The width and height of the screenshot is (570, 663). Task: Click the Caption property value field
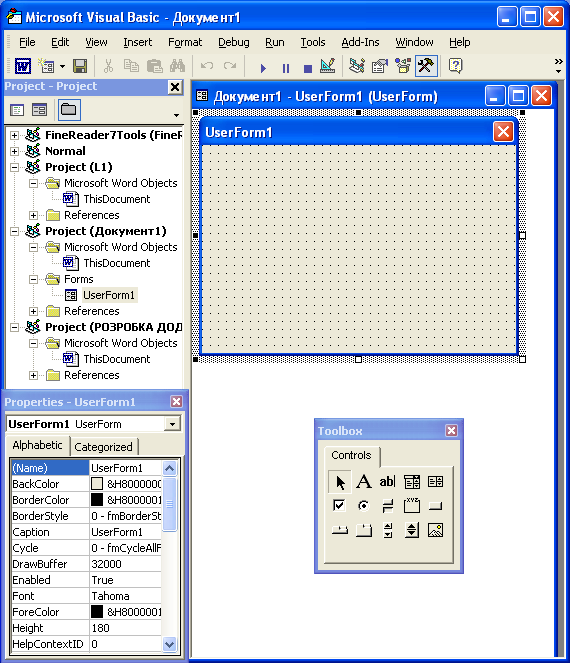coord(126,532)
